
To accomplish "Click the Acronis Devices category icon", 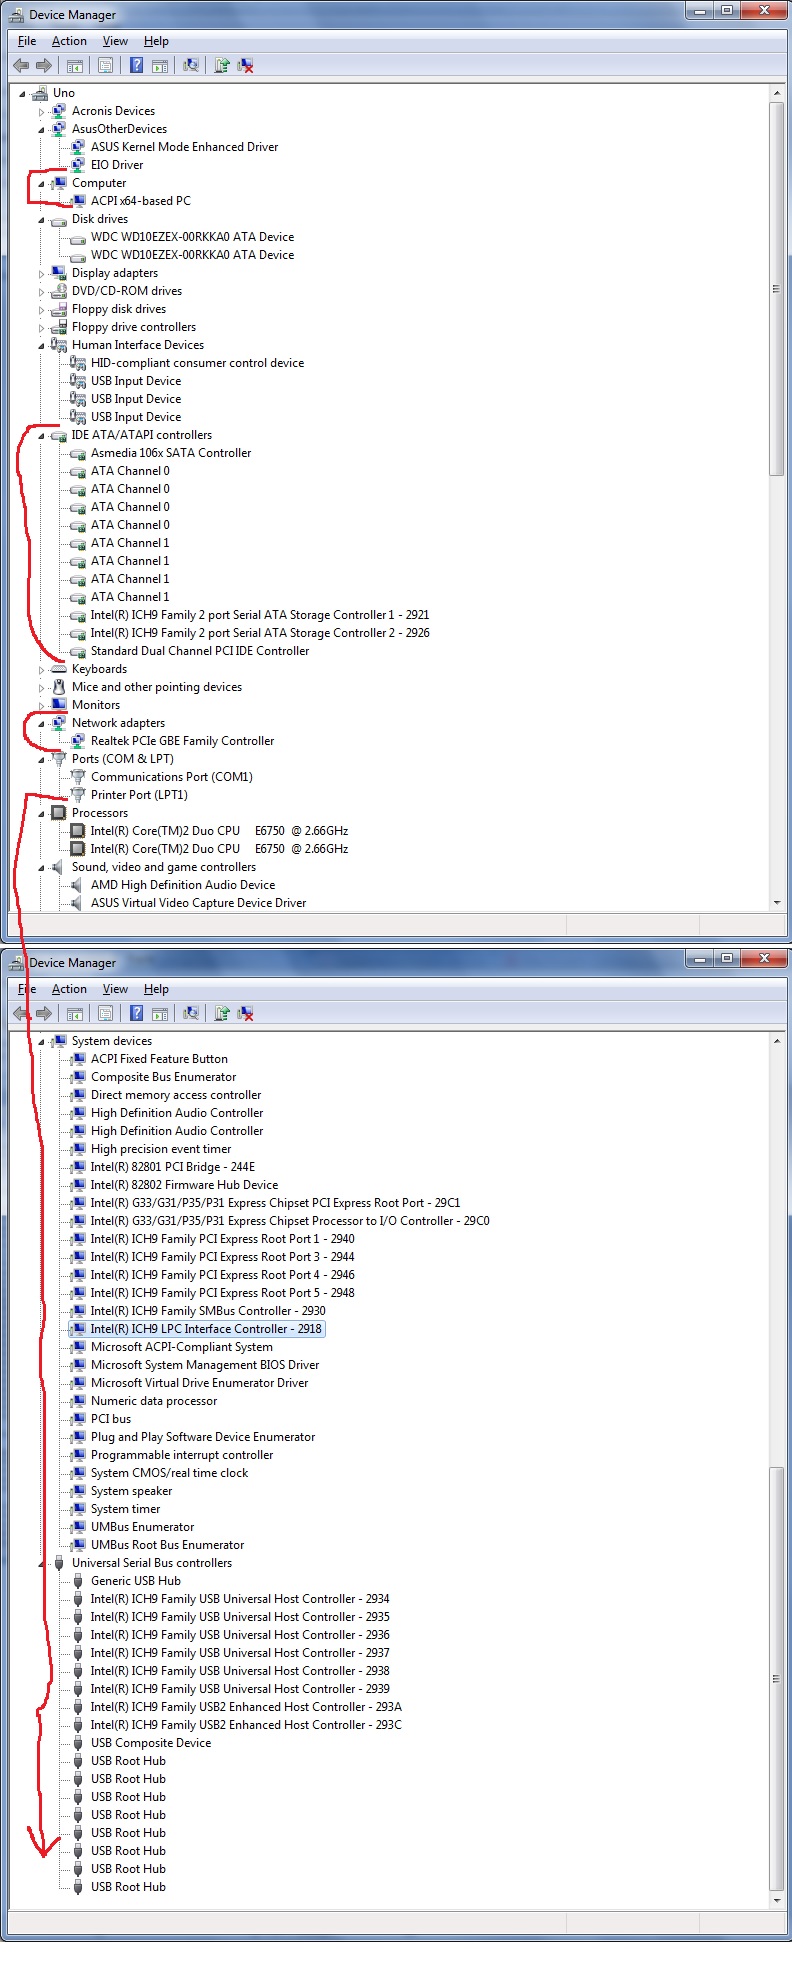I will click(59, 111).
